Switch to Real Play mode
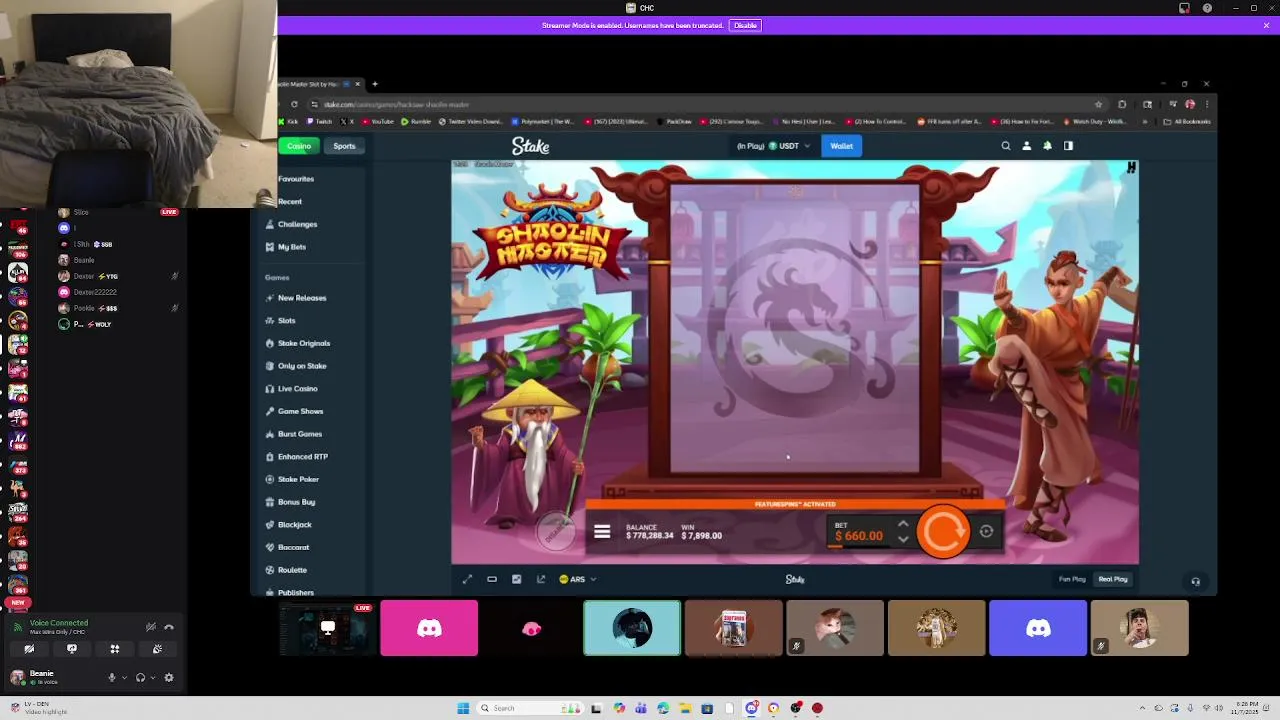 tap(1113, 579)
